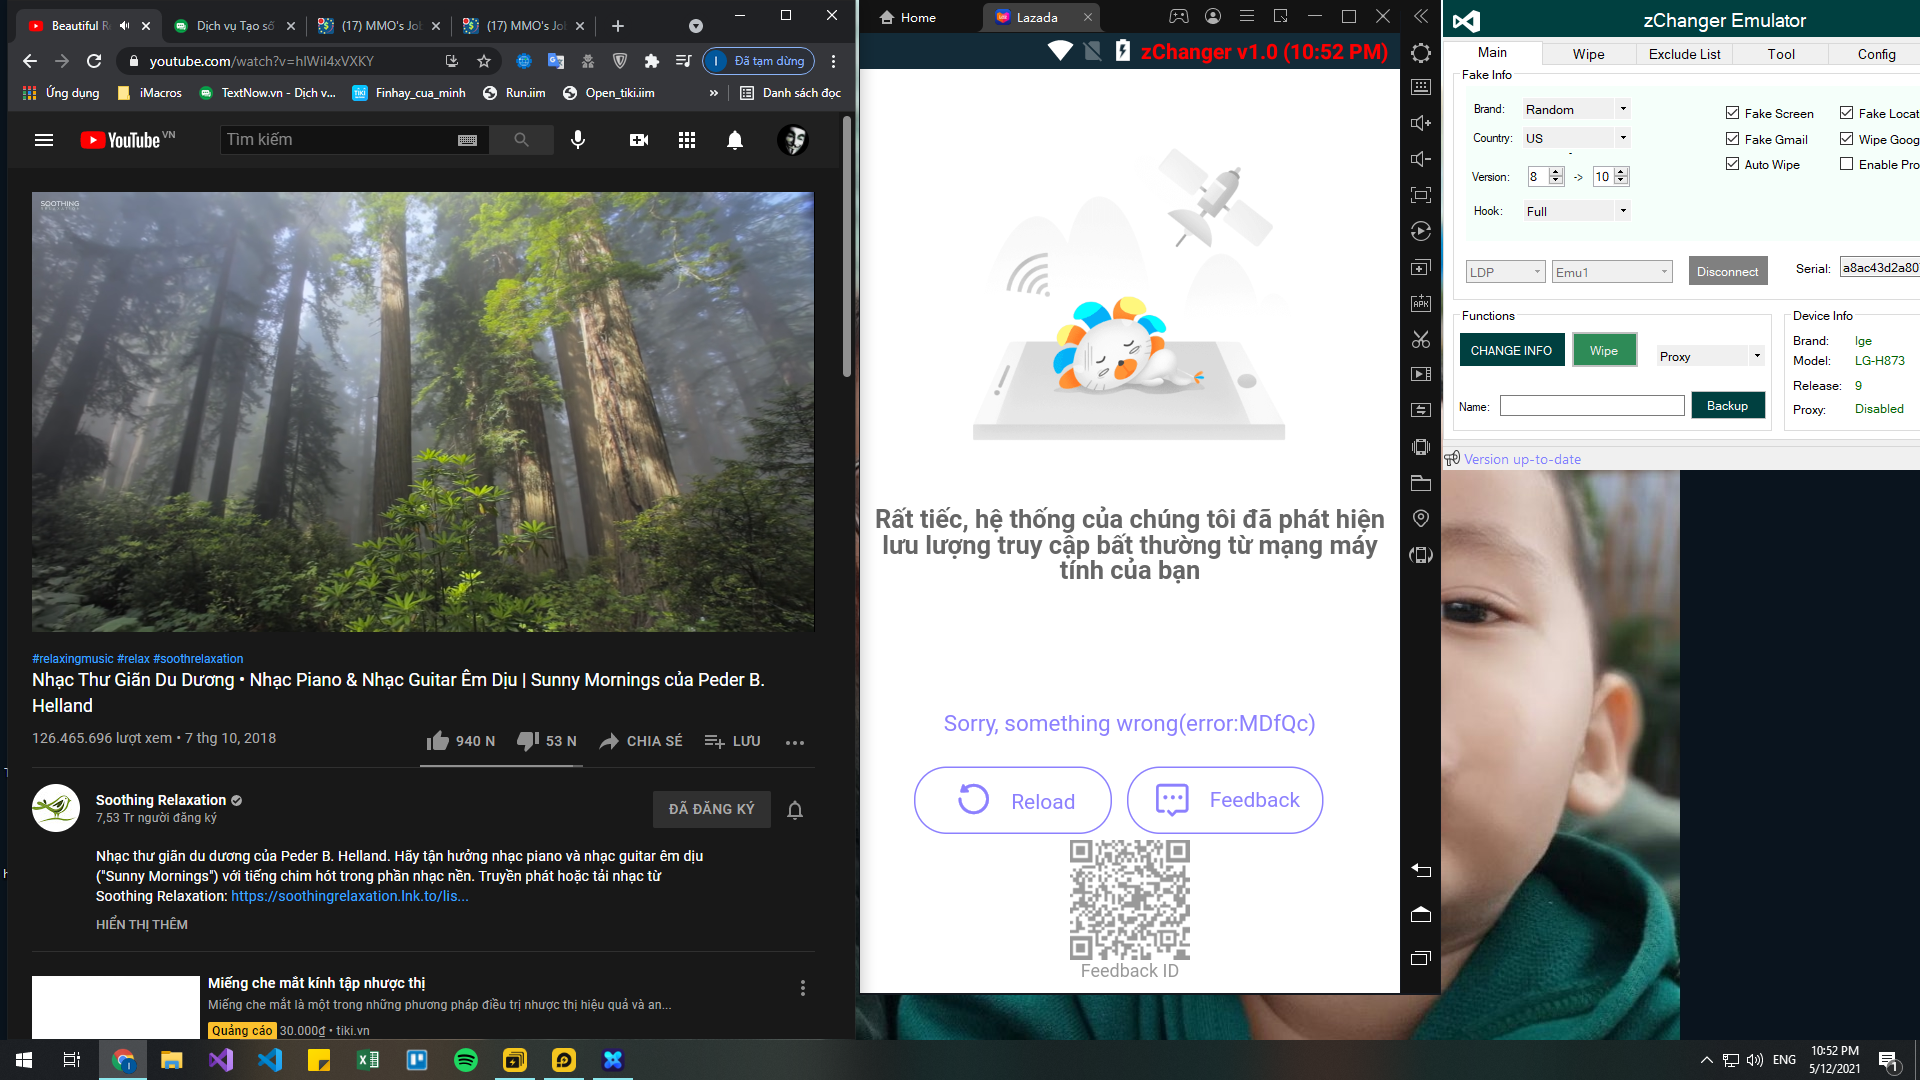Click Feedback button in Lazada app

(x=1225, y=800)
